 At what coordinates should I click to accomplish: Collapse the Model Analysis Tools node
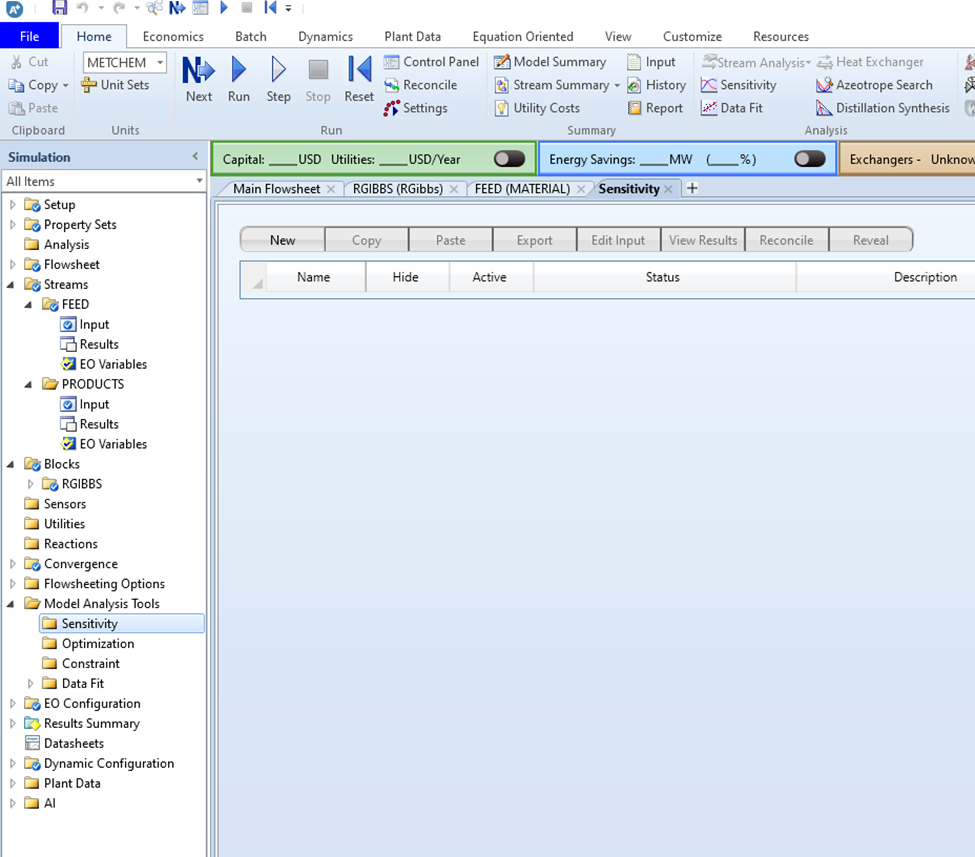11,603
